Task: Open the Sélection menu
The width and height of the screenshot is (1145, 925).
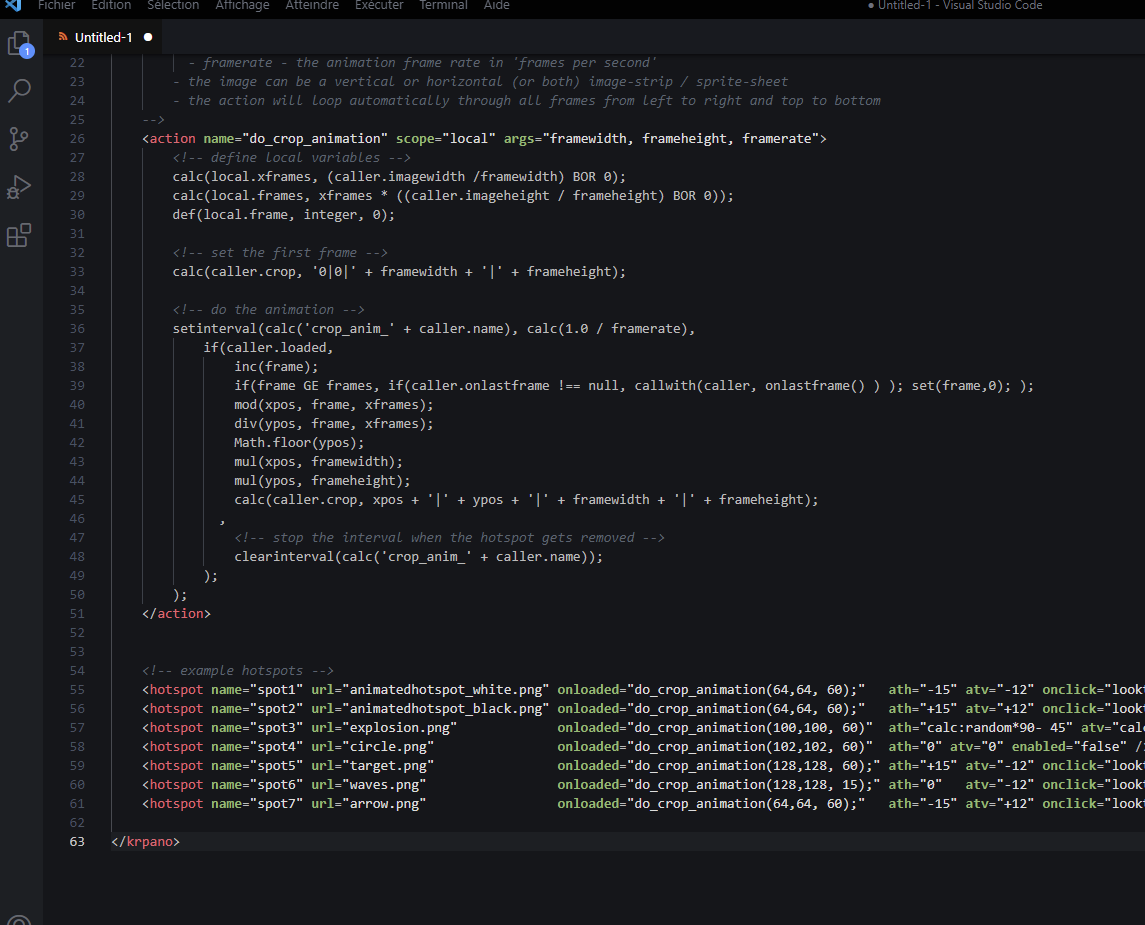Action: [173, 5]
